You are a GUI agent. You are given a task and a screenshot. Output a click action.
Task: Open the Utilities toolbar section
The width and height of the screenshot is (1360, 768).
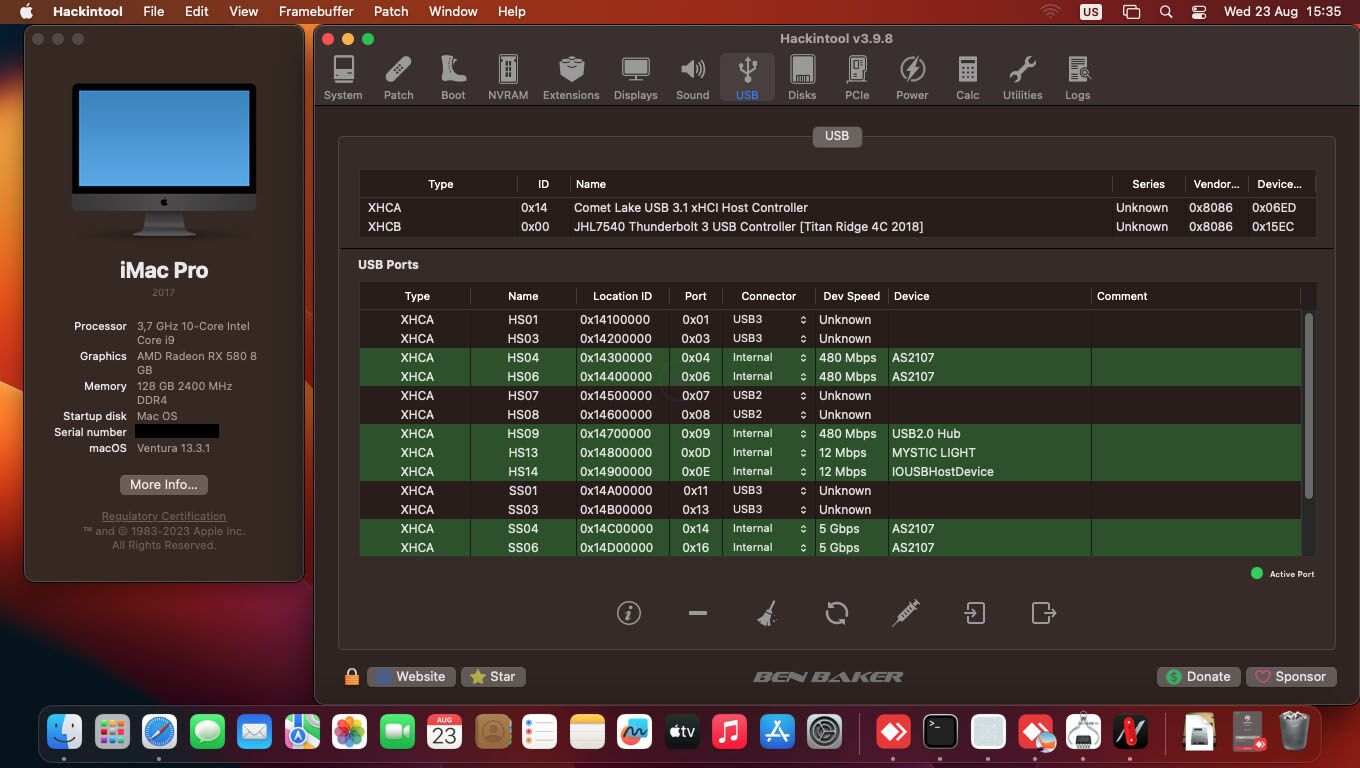[x=1022, y=78]
